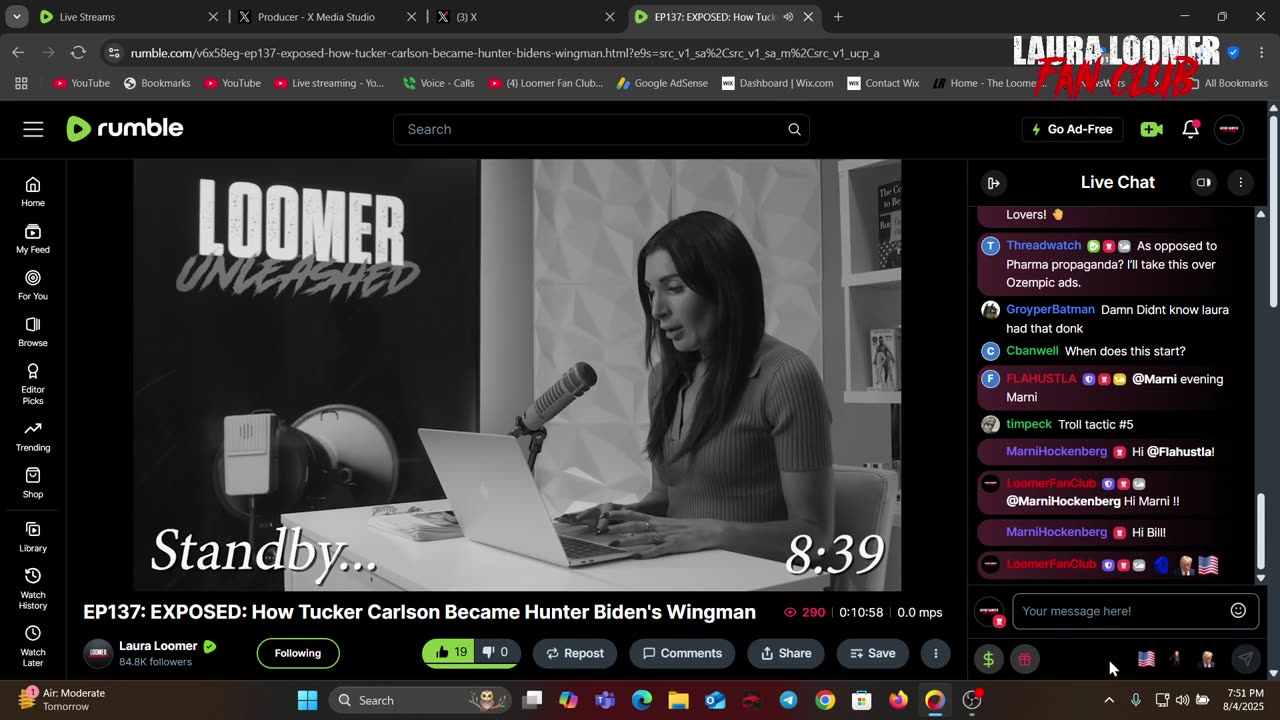Open Editor Picks in the sidebar
The height and width of the screenshot is (720, 1280).
coord(33,384)
